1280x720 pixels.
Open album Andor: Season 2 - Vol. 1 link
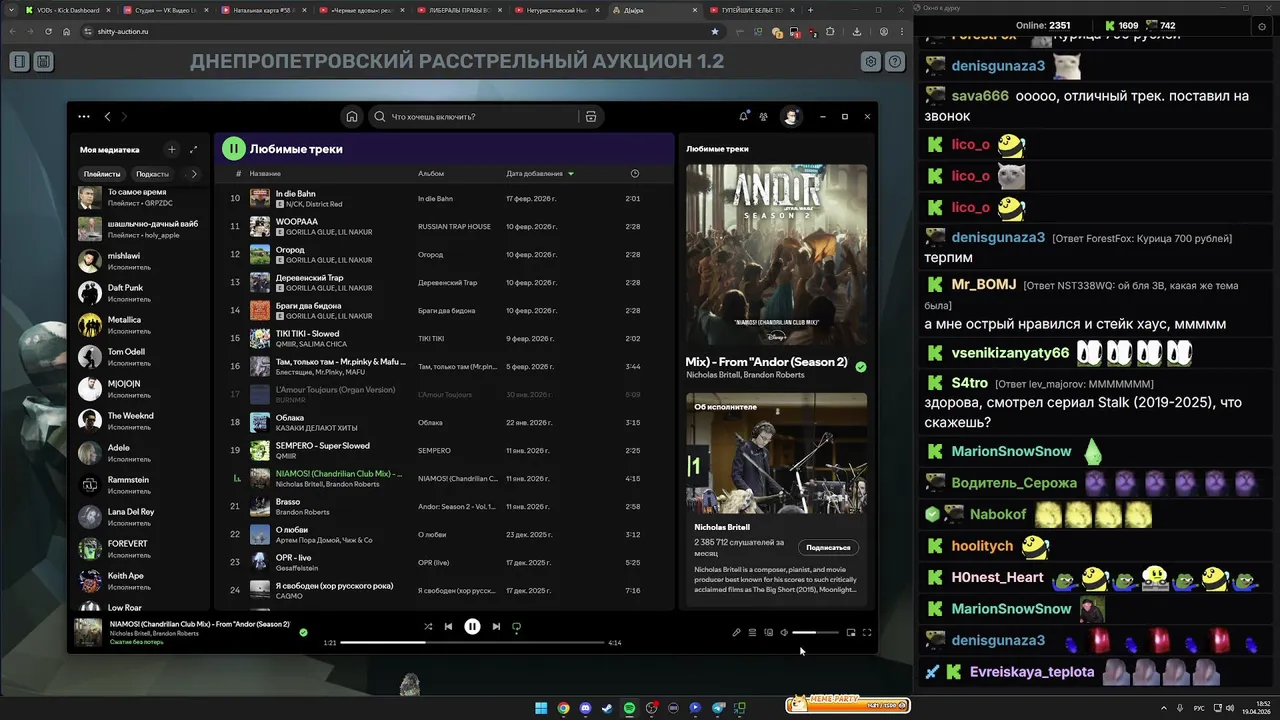click(x=457, y=507)
